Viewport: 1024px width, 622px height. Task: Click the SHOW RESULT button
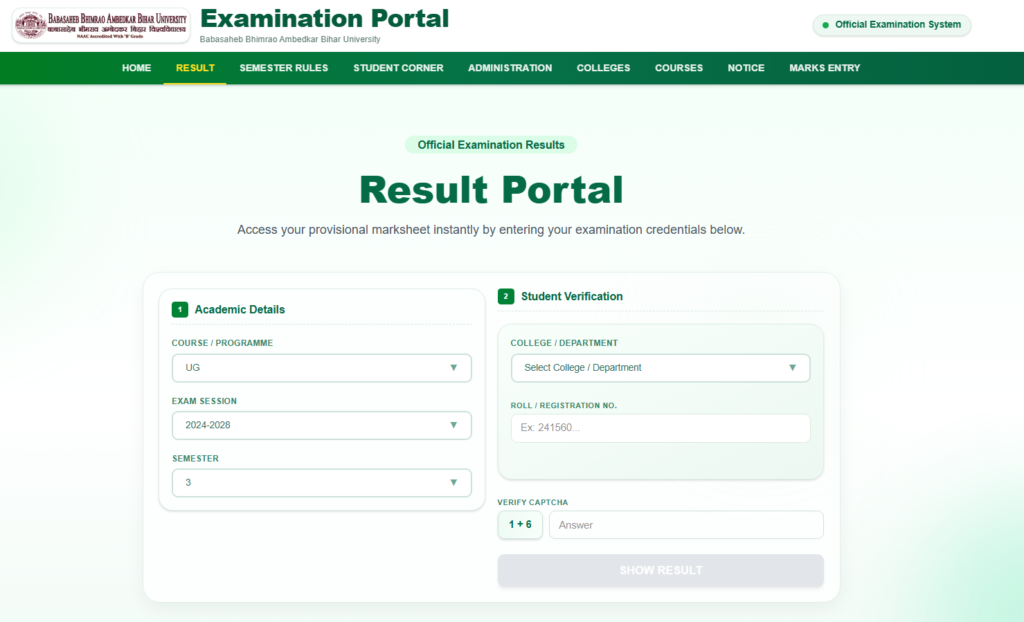(x=660, y=570)
